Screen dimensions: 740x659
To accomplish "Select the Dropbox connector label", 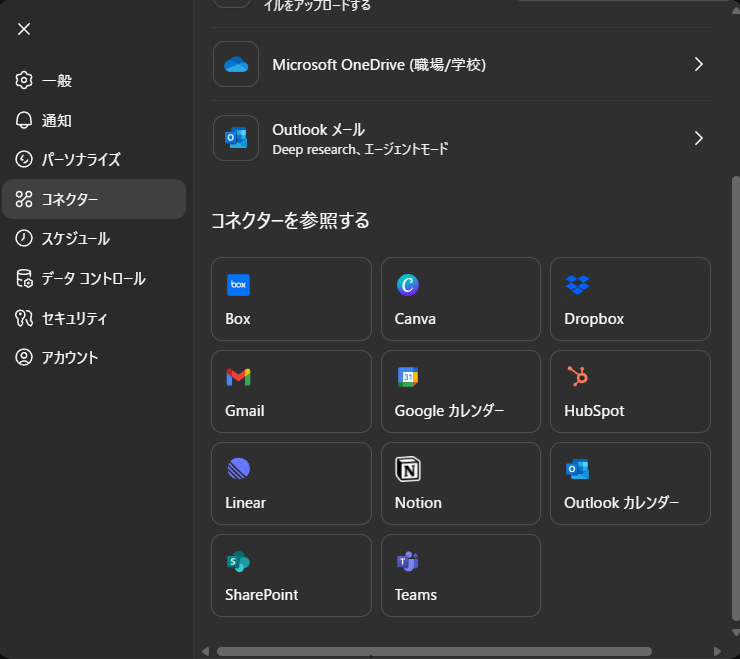I will [x=594, y=319].
